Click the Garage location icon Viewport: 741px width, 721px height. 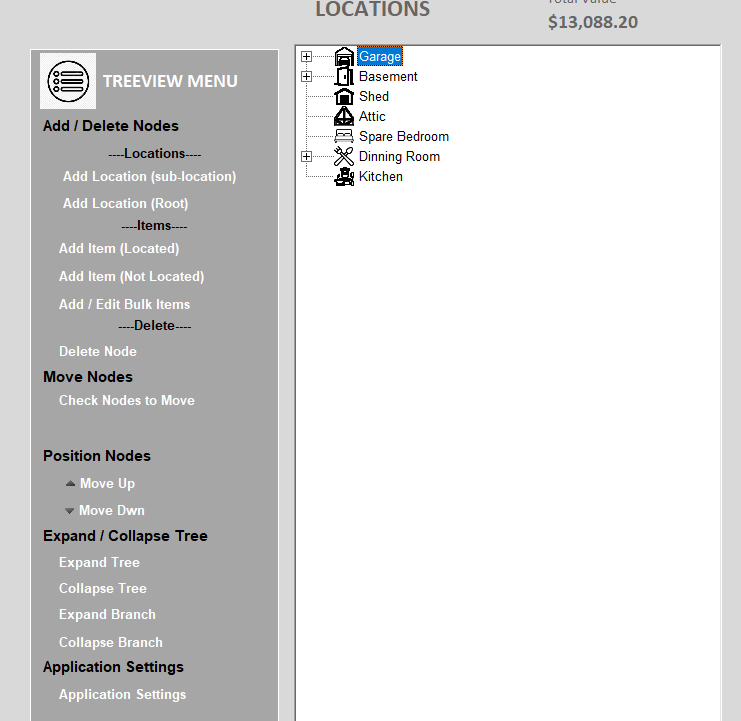click(344, 57)
